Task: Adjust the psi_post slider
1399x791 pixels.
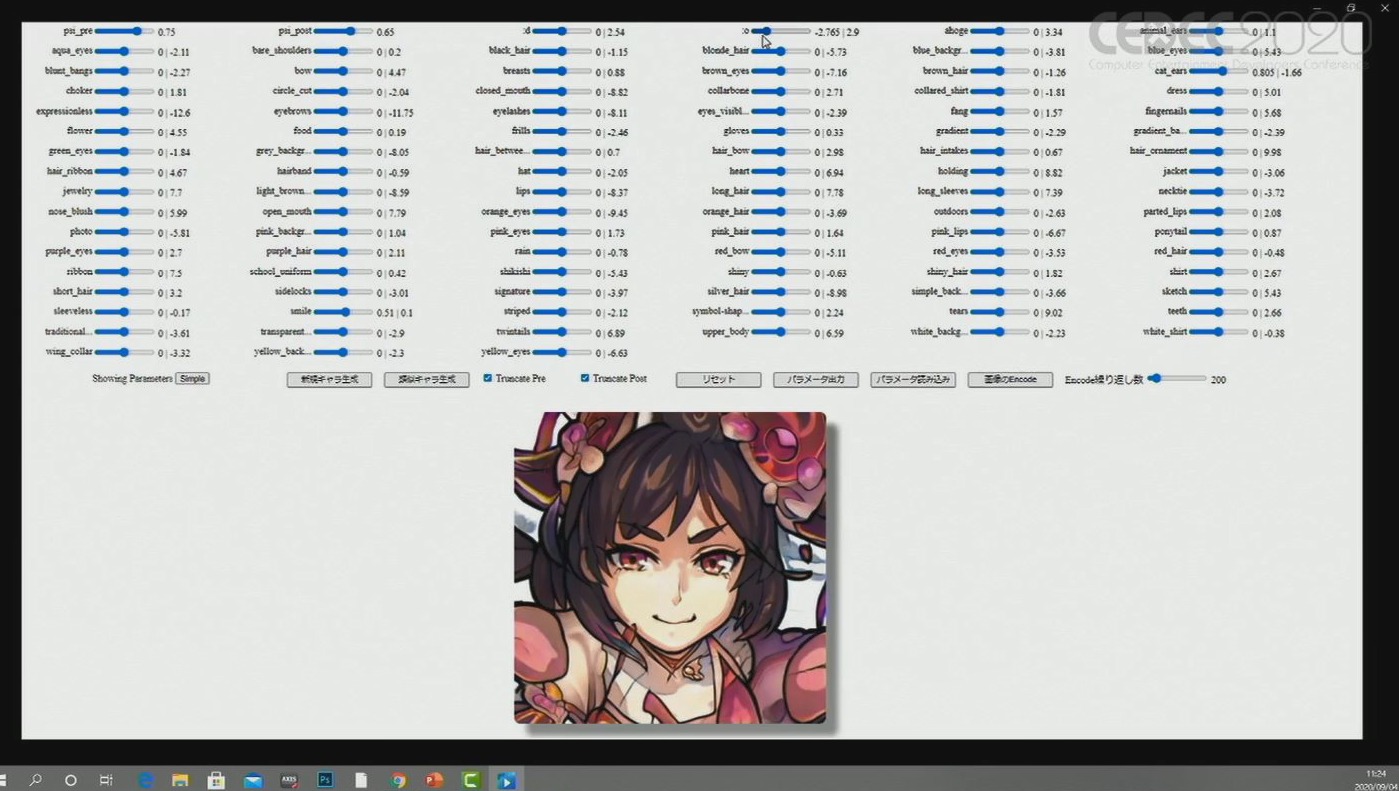Action: 343,31
